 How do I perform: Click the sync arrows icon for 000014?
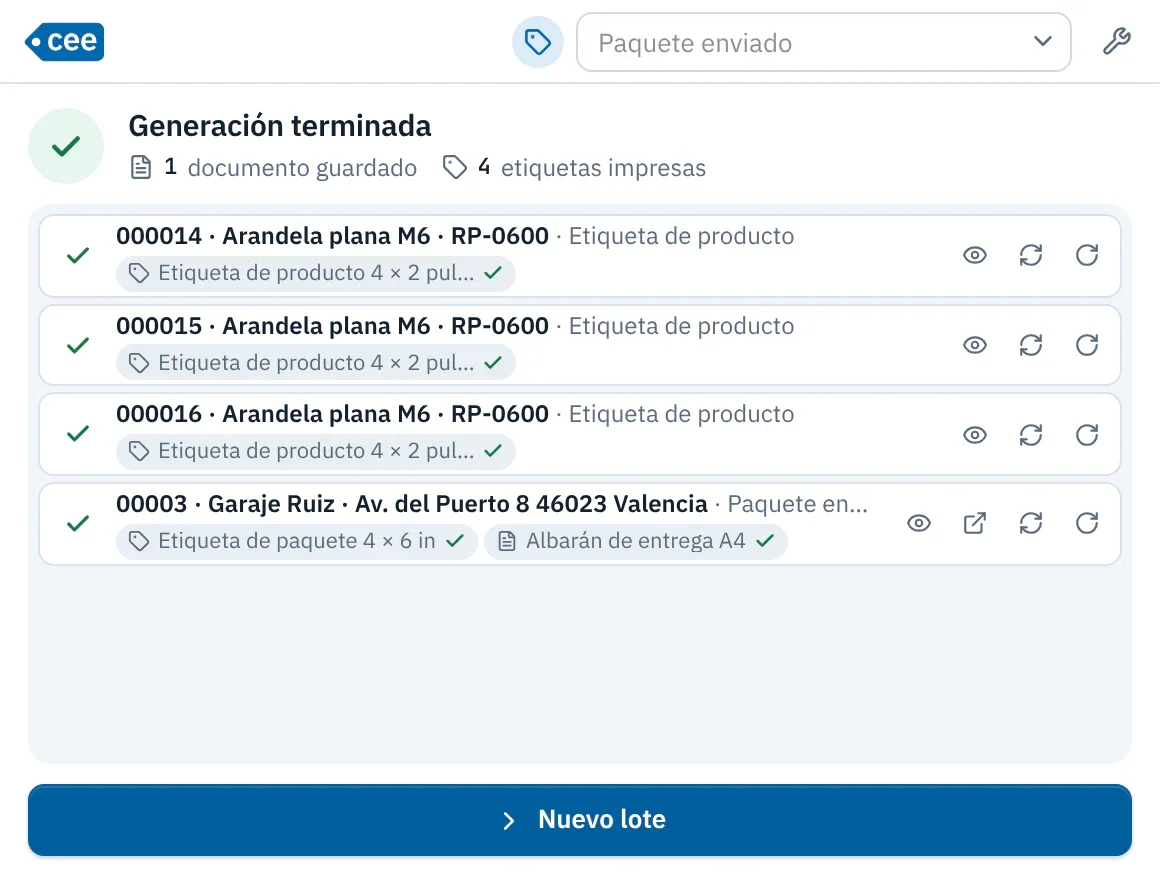click(x=1031, y=256)
